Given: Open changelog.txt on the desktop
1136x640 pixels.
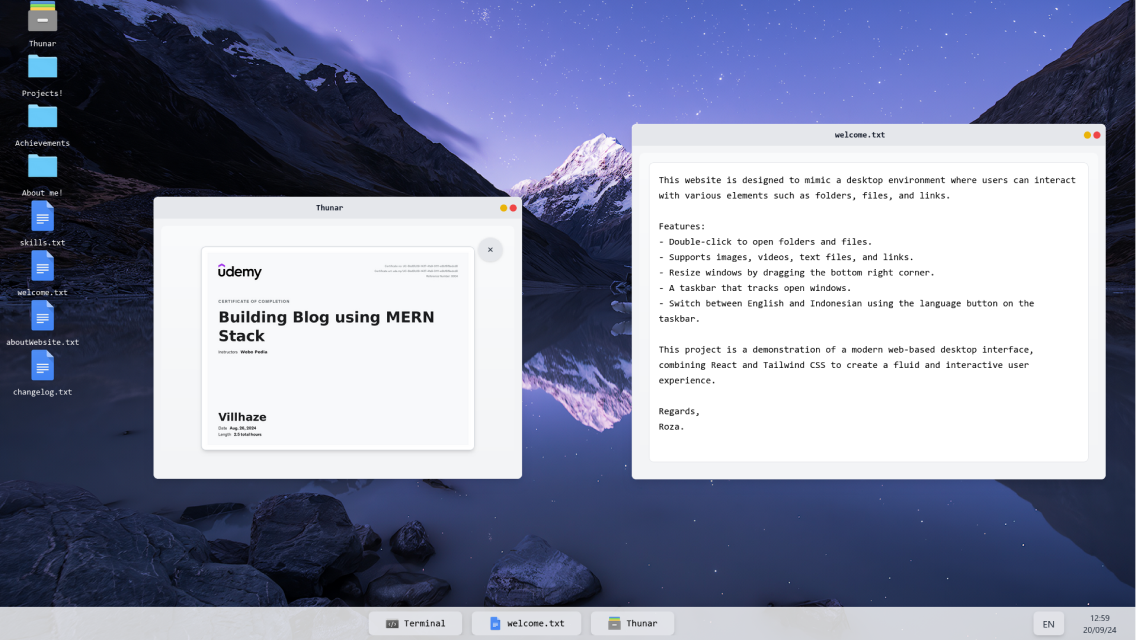Looking at the screenshot, I should 41,367.
